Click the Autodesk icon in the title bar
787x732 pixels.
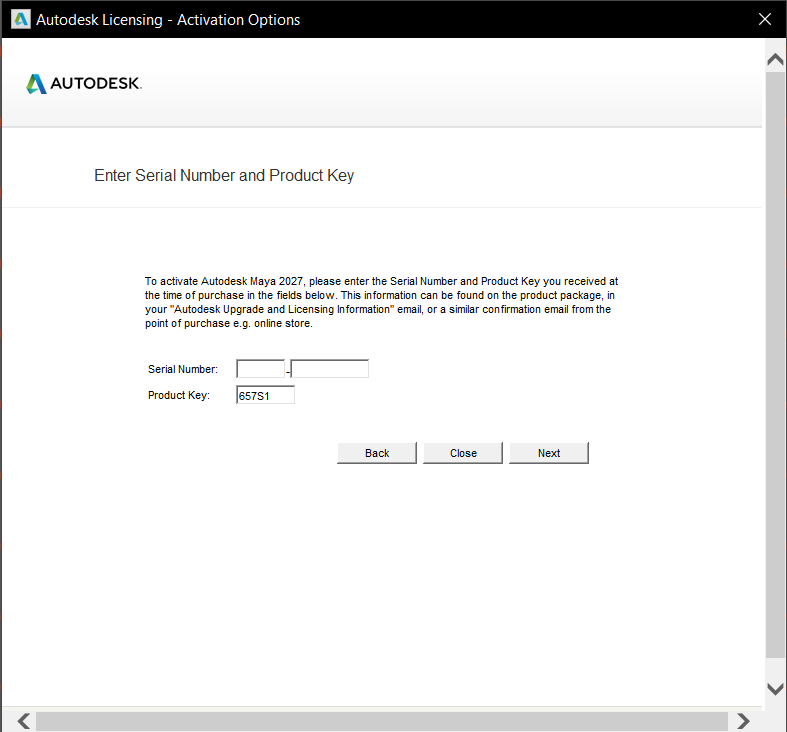coord(21,20)
